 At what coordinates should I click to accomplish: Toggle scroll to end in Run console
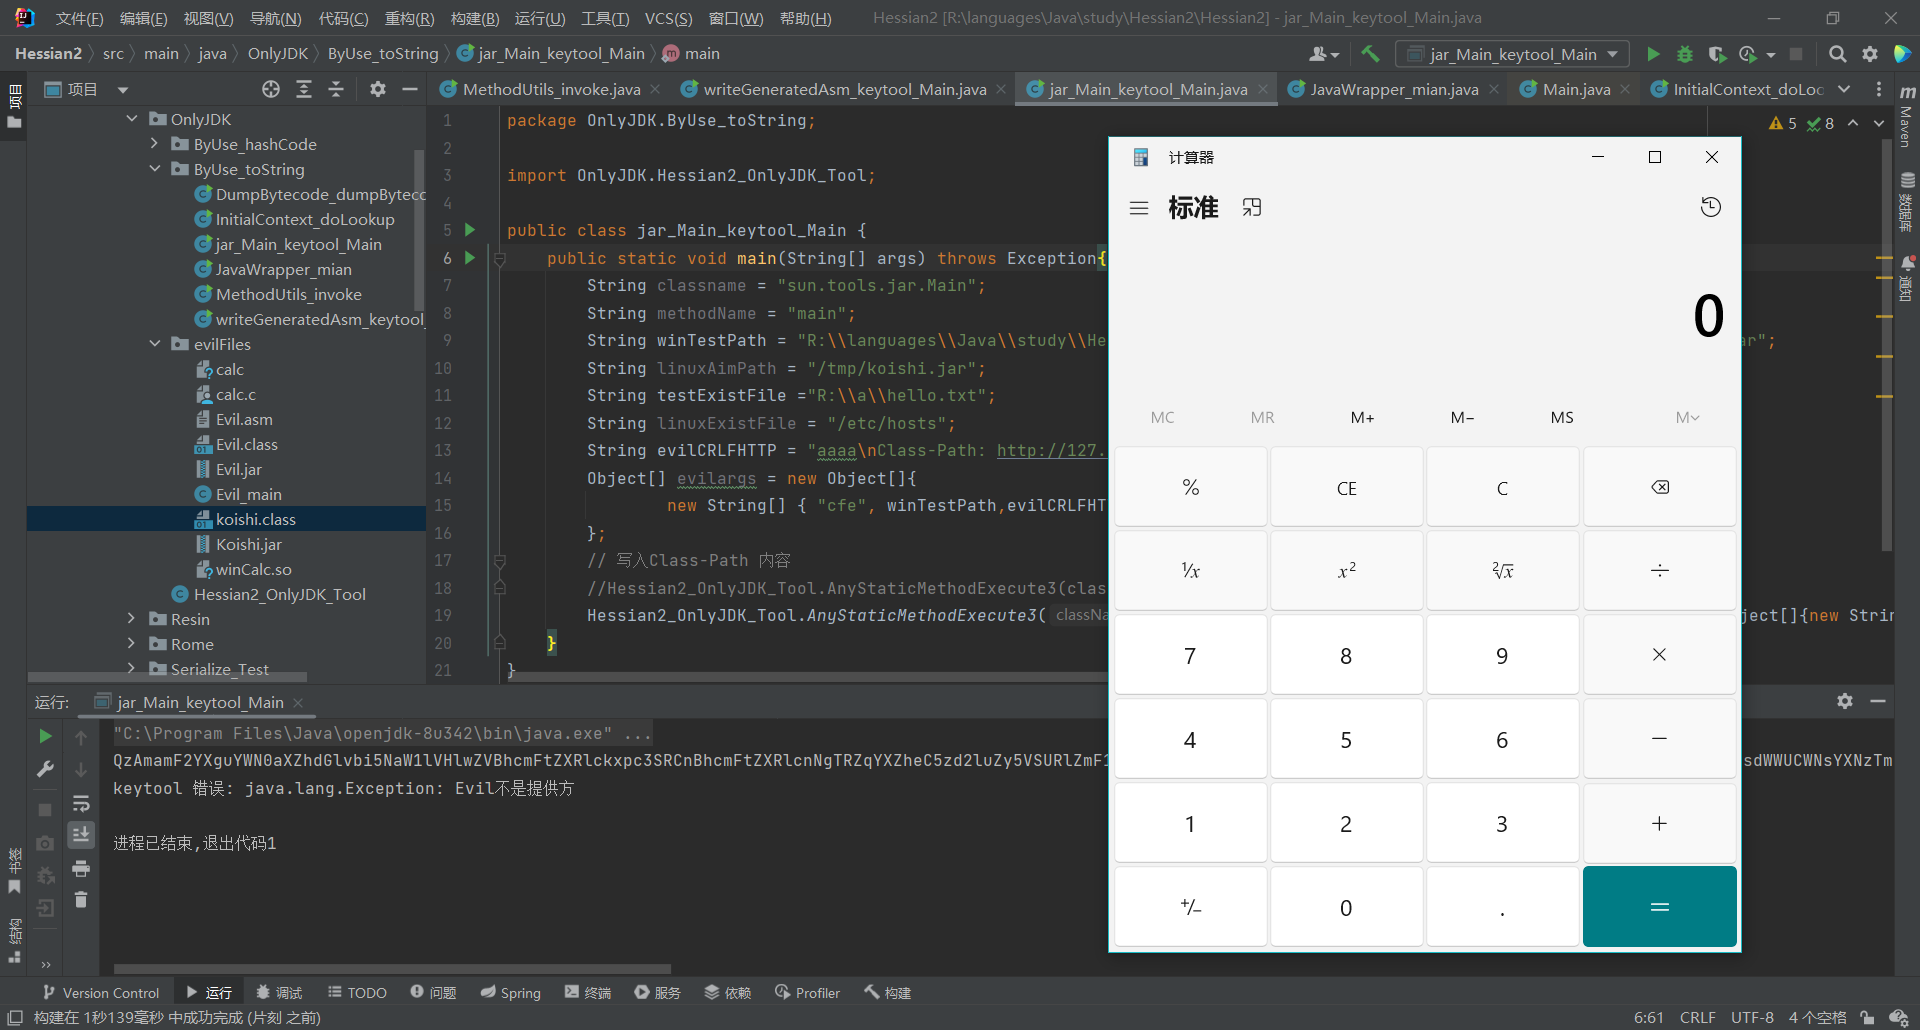click(x=81, y=834)
